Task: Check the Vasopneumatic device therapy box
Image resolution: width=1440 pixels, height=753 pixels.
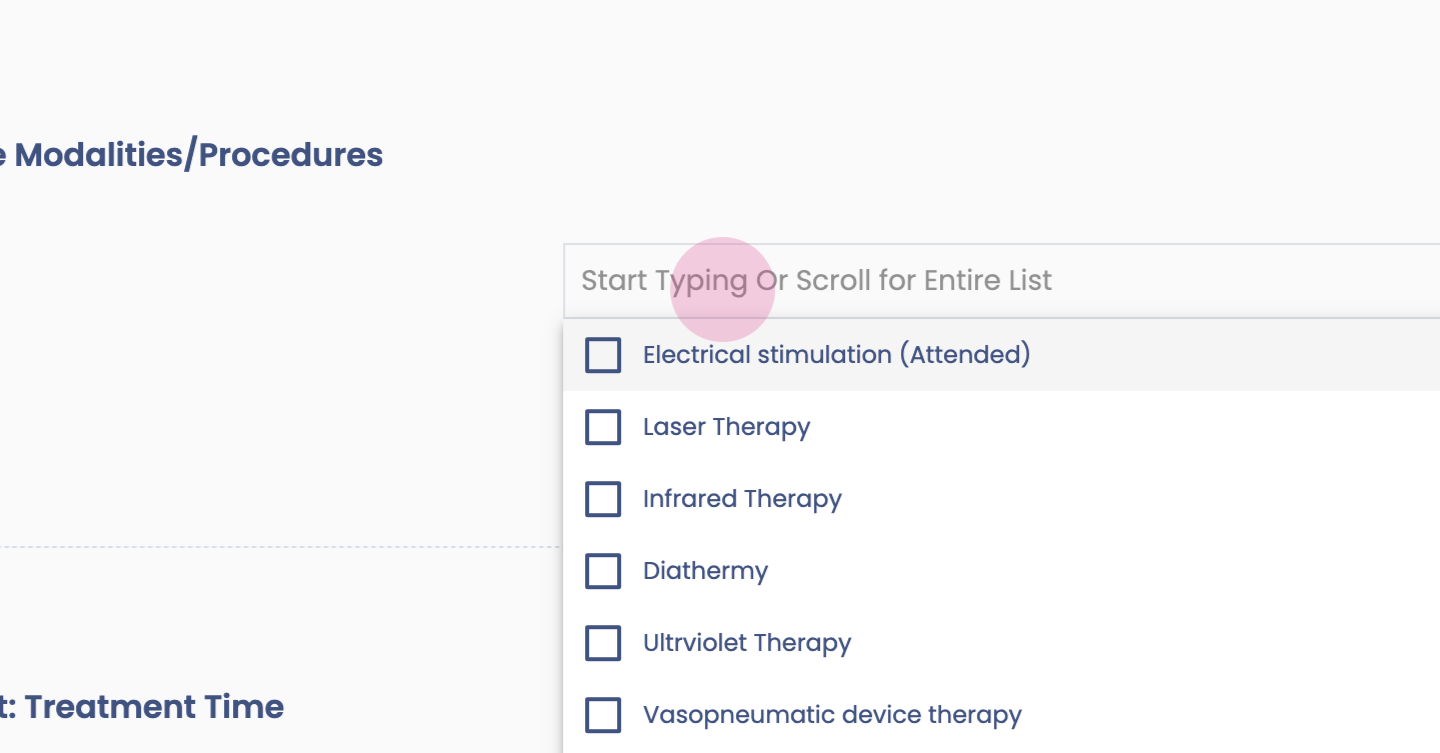Action: [x=603, y=715]
